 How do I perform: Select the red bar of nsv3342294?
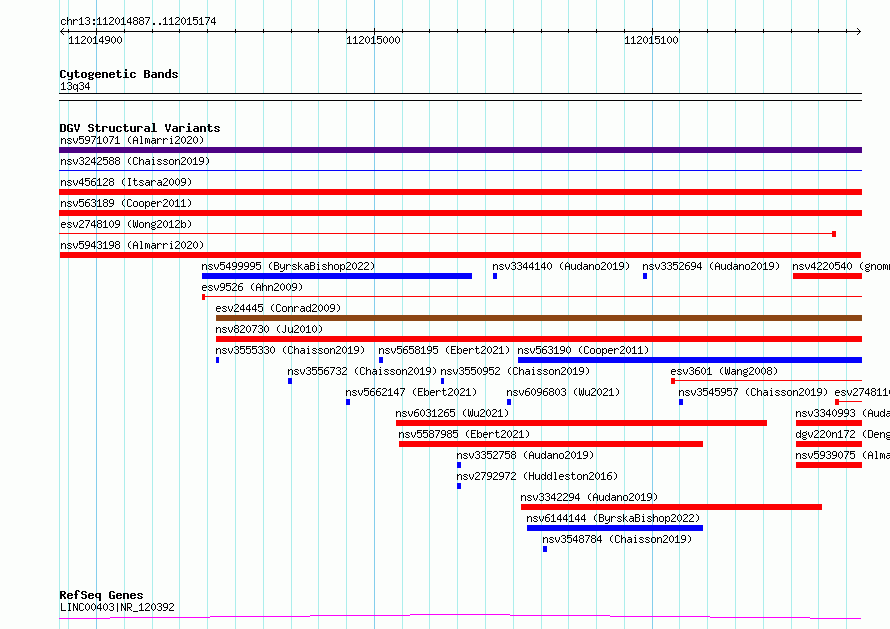click(671, 507)
